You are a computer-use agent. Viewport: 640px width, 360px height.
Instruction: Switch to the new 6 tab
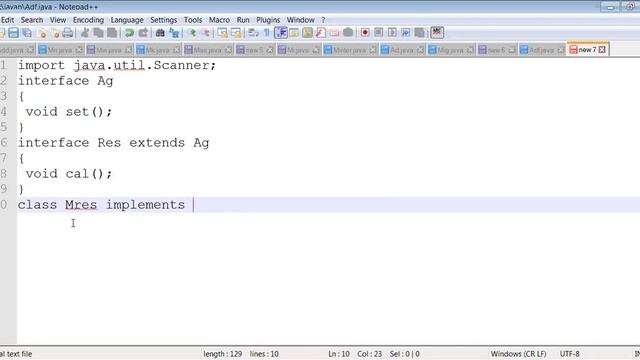coord(496,50)
